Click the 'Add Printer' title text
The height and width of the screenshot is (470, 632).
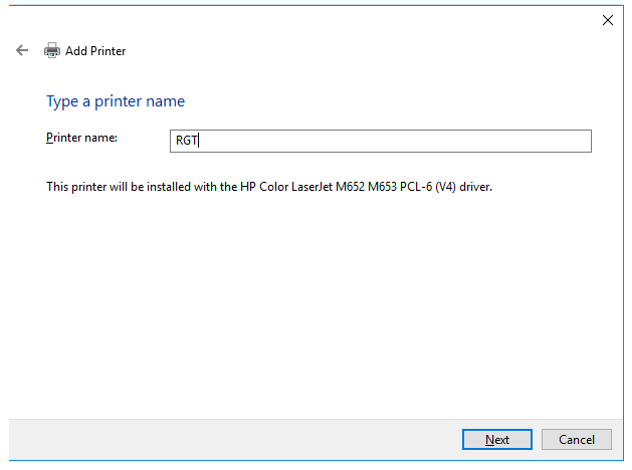[95, 51]
